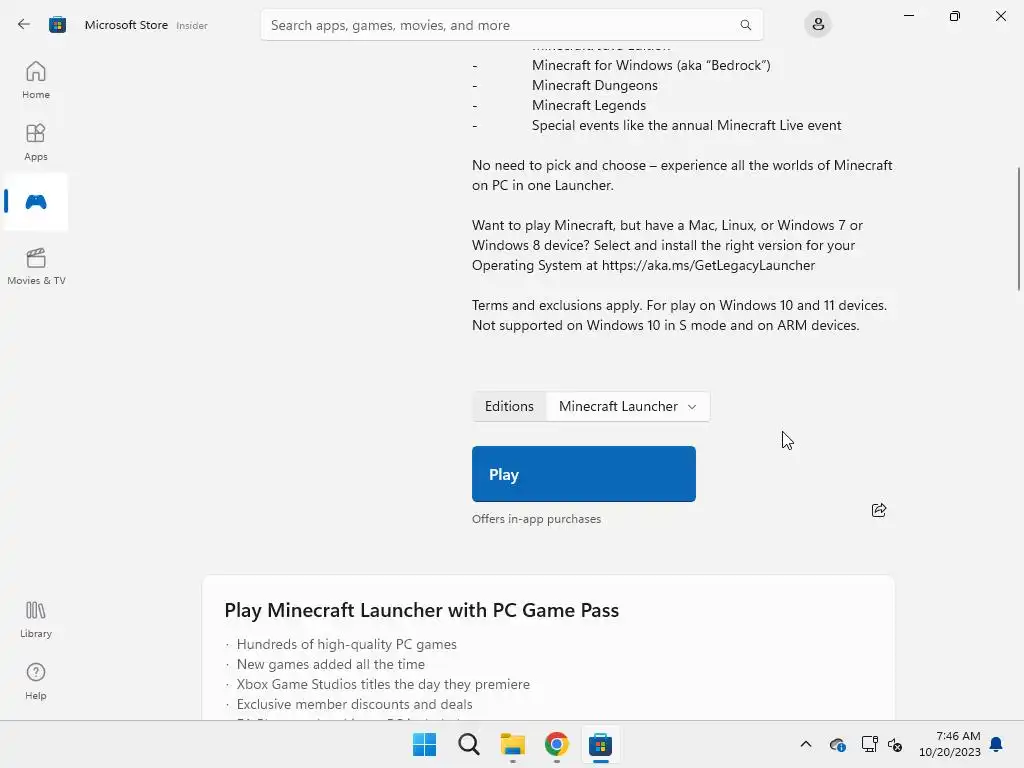The image size is (1024, 768).
Task: Click the Play button
Action: 584,474
